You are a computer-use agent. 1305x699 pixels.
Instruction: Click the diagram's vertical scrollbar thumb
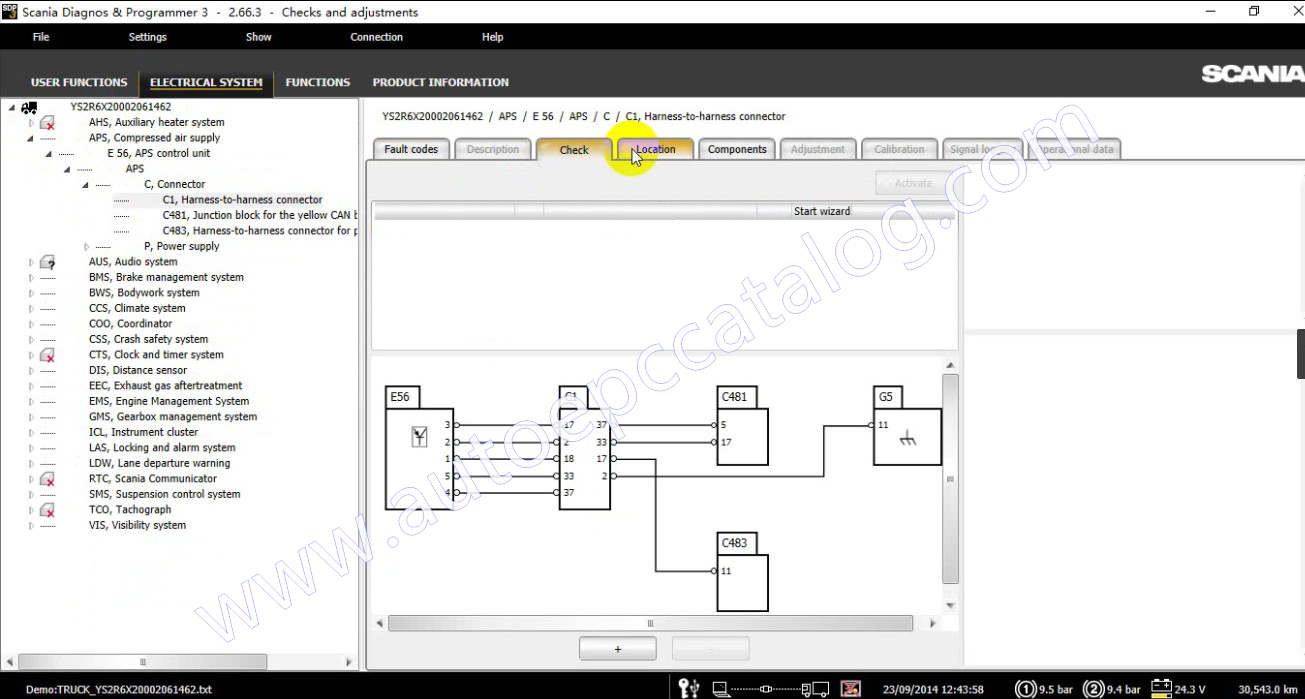[x=950, y=478]
